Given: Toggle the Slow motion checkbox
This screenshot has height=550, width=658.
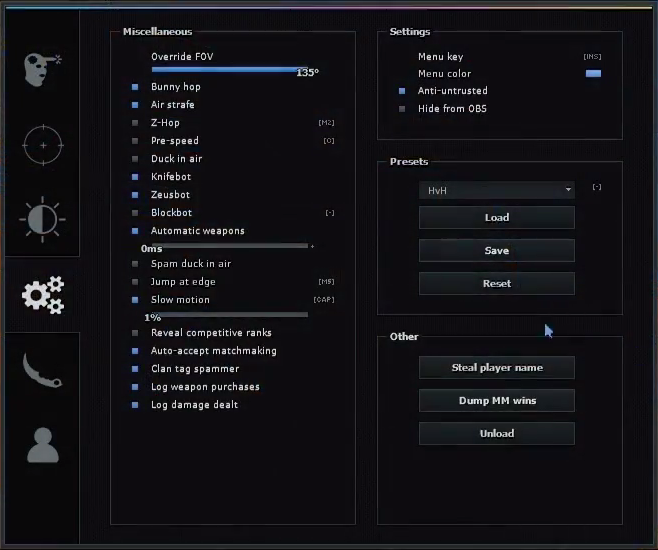Looking at the screenshot, I should tap(135, 300).
